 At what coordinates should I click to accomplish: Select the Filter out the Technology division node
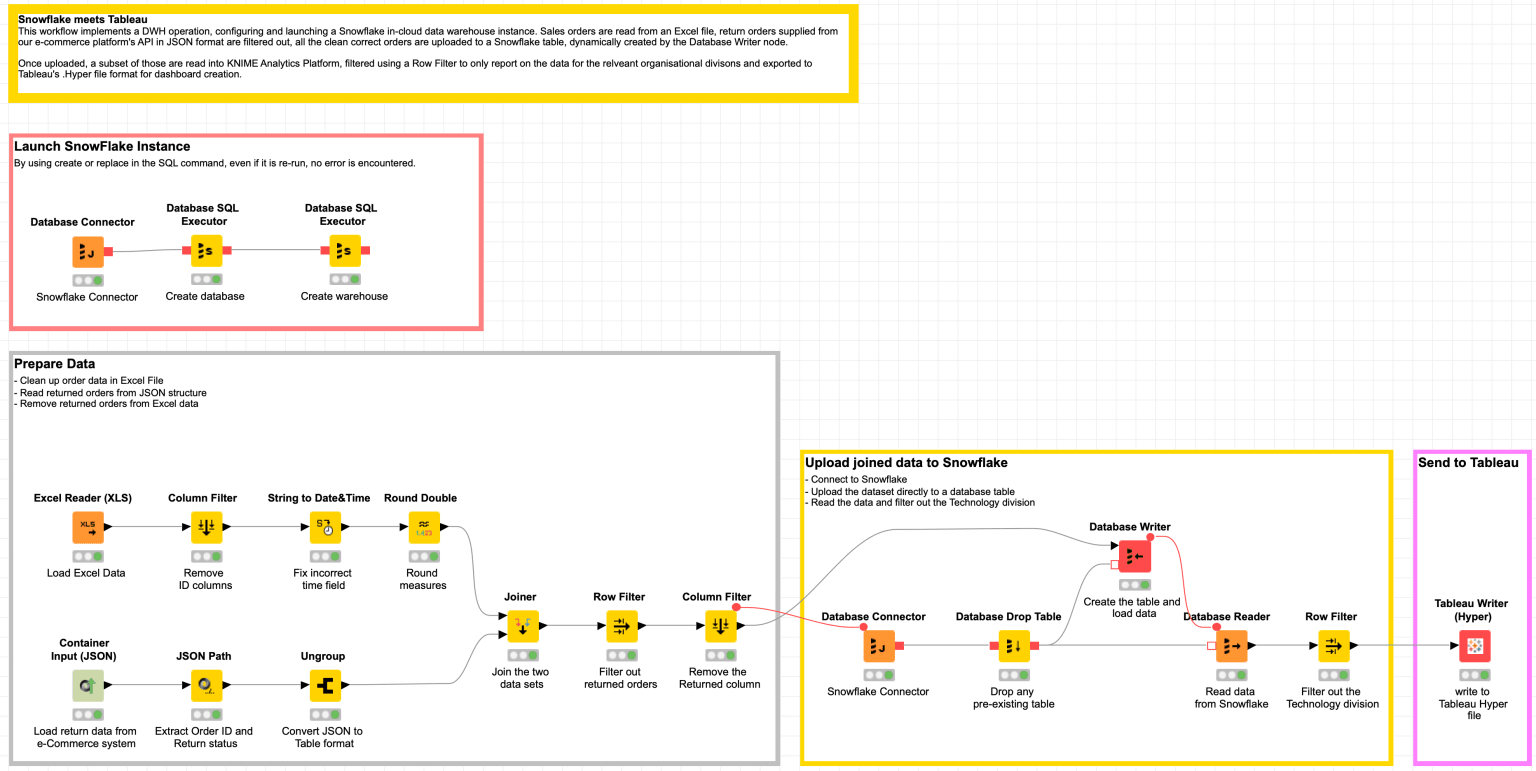click(1333, 646)
